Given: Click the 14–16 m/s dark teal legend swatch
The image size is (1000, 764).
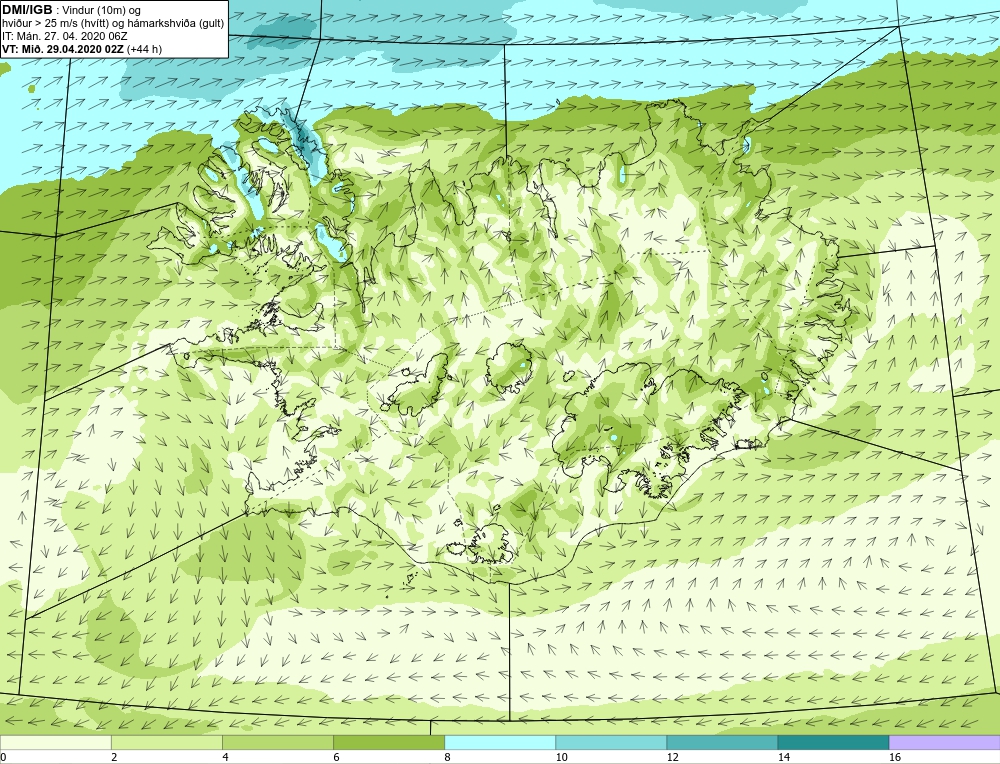Looking at the screenshot, I should pos(833,742).
